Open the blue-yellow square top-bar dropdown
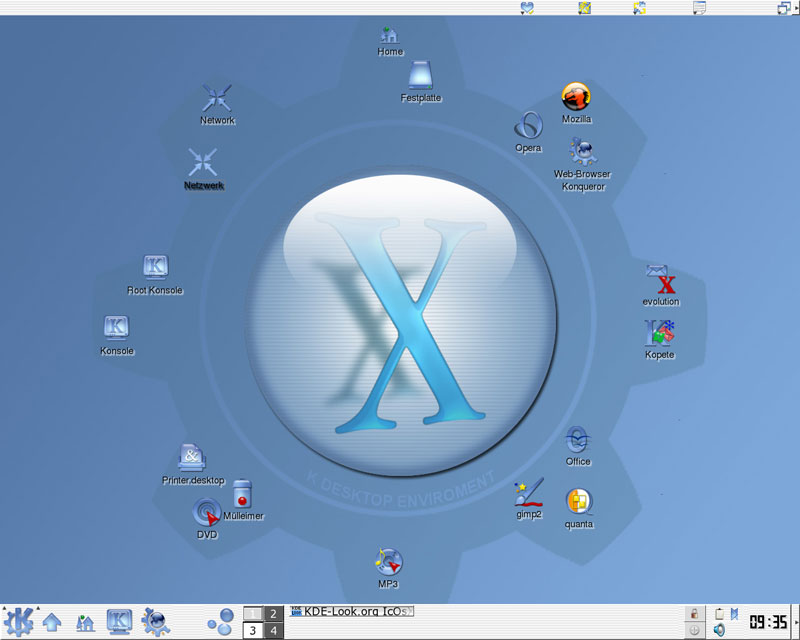This screenshot has height=640, width=800. click(584, 8)
